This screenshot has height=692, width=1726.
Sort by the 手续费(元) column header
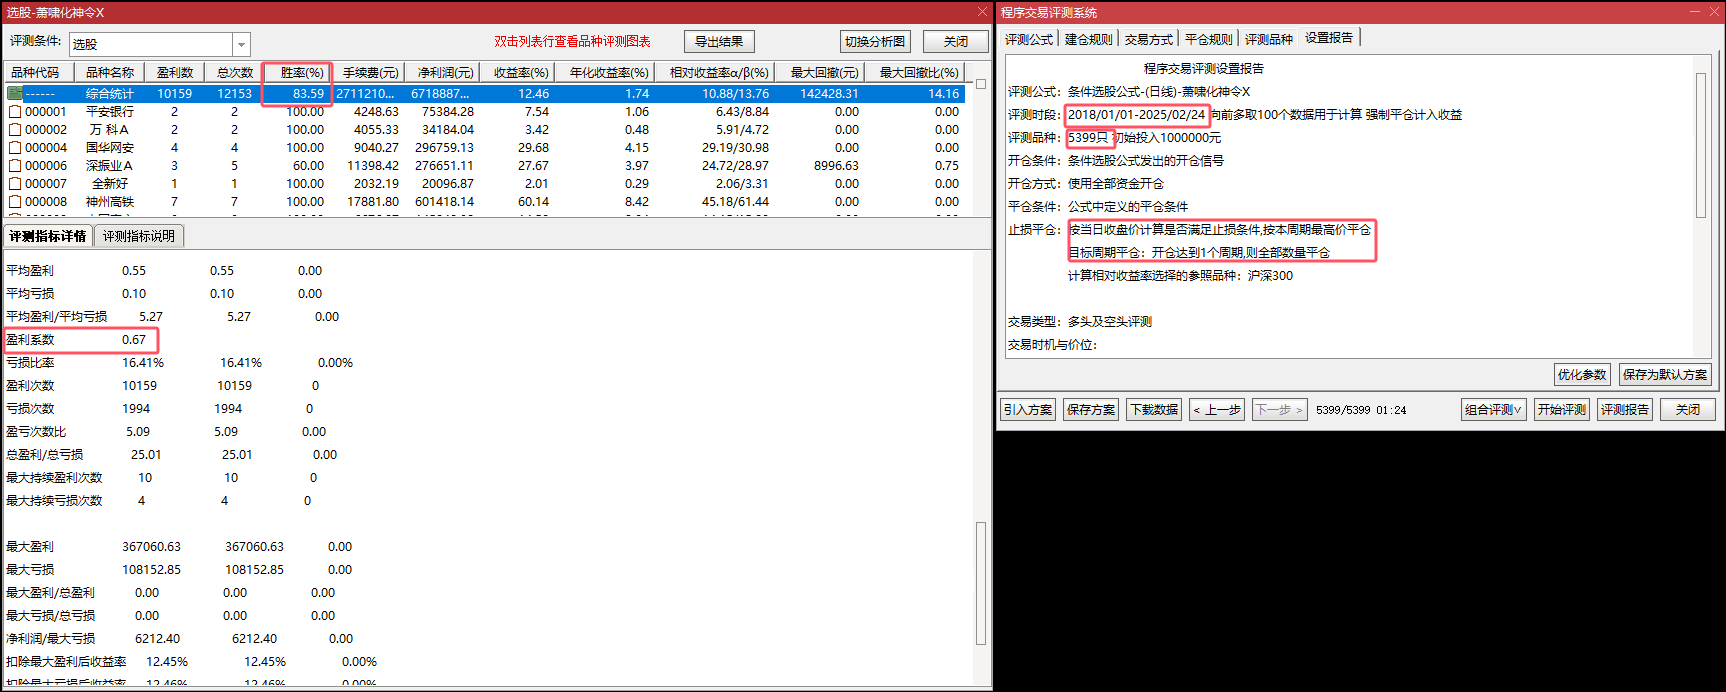(370, 72)
